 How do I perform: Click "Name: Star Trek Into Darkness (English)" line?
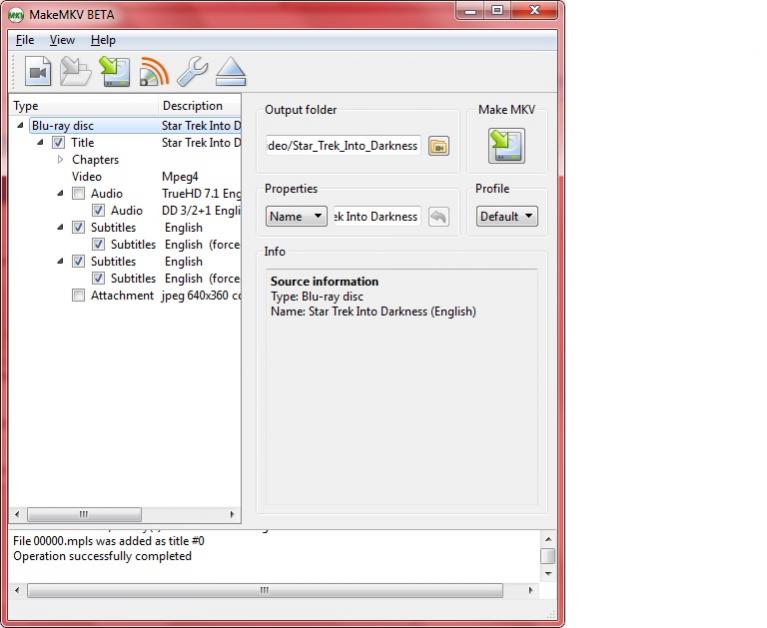373,312
